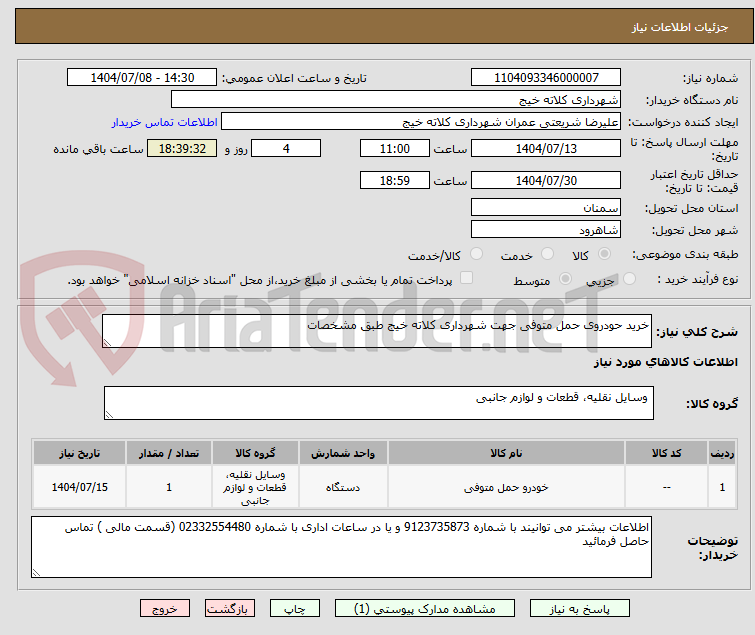Click the توضیحات خریدار notes textarea

click(341, 547)
